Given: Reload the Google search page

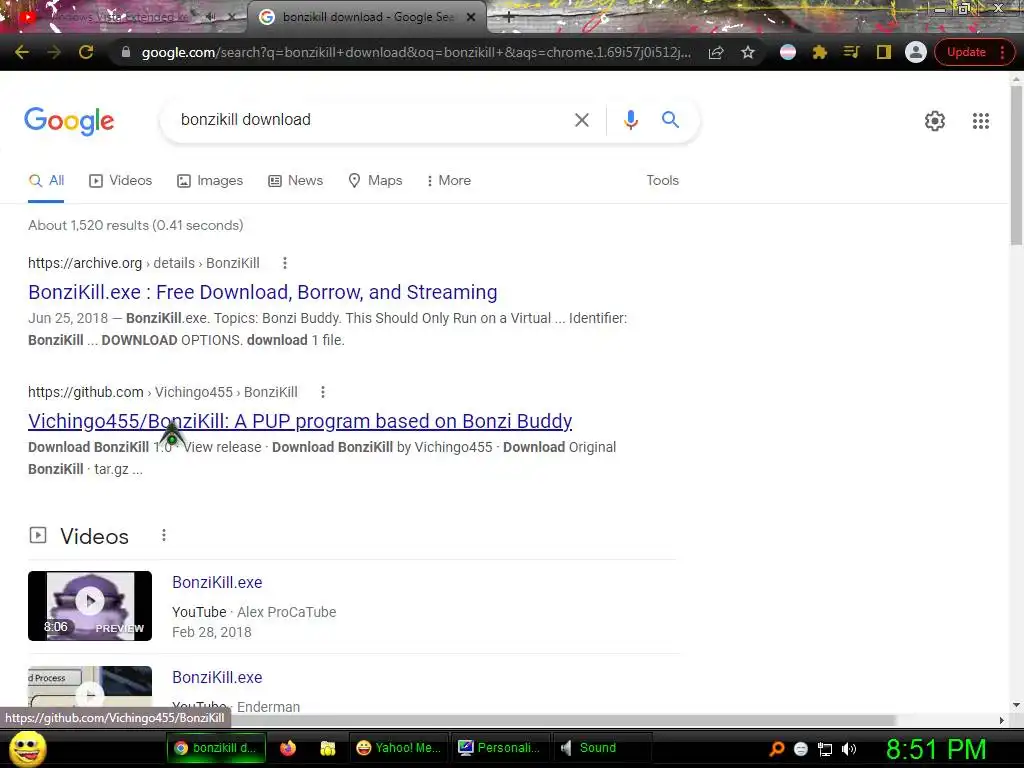Looking at the screenshot, I should [86, 52].
